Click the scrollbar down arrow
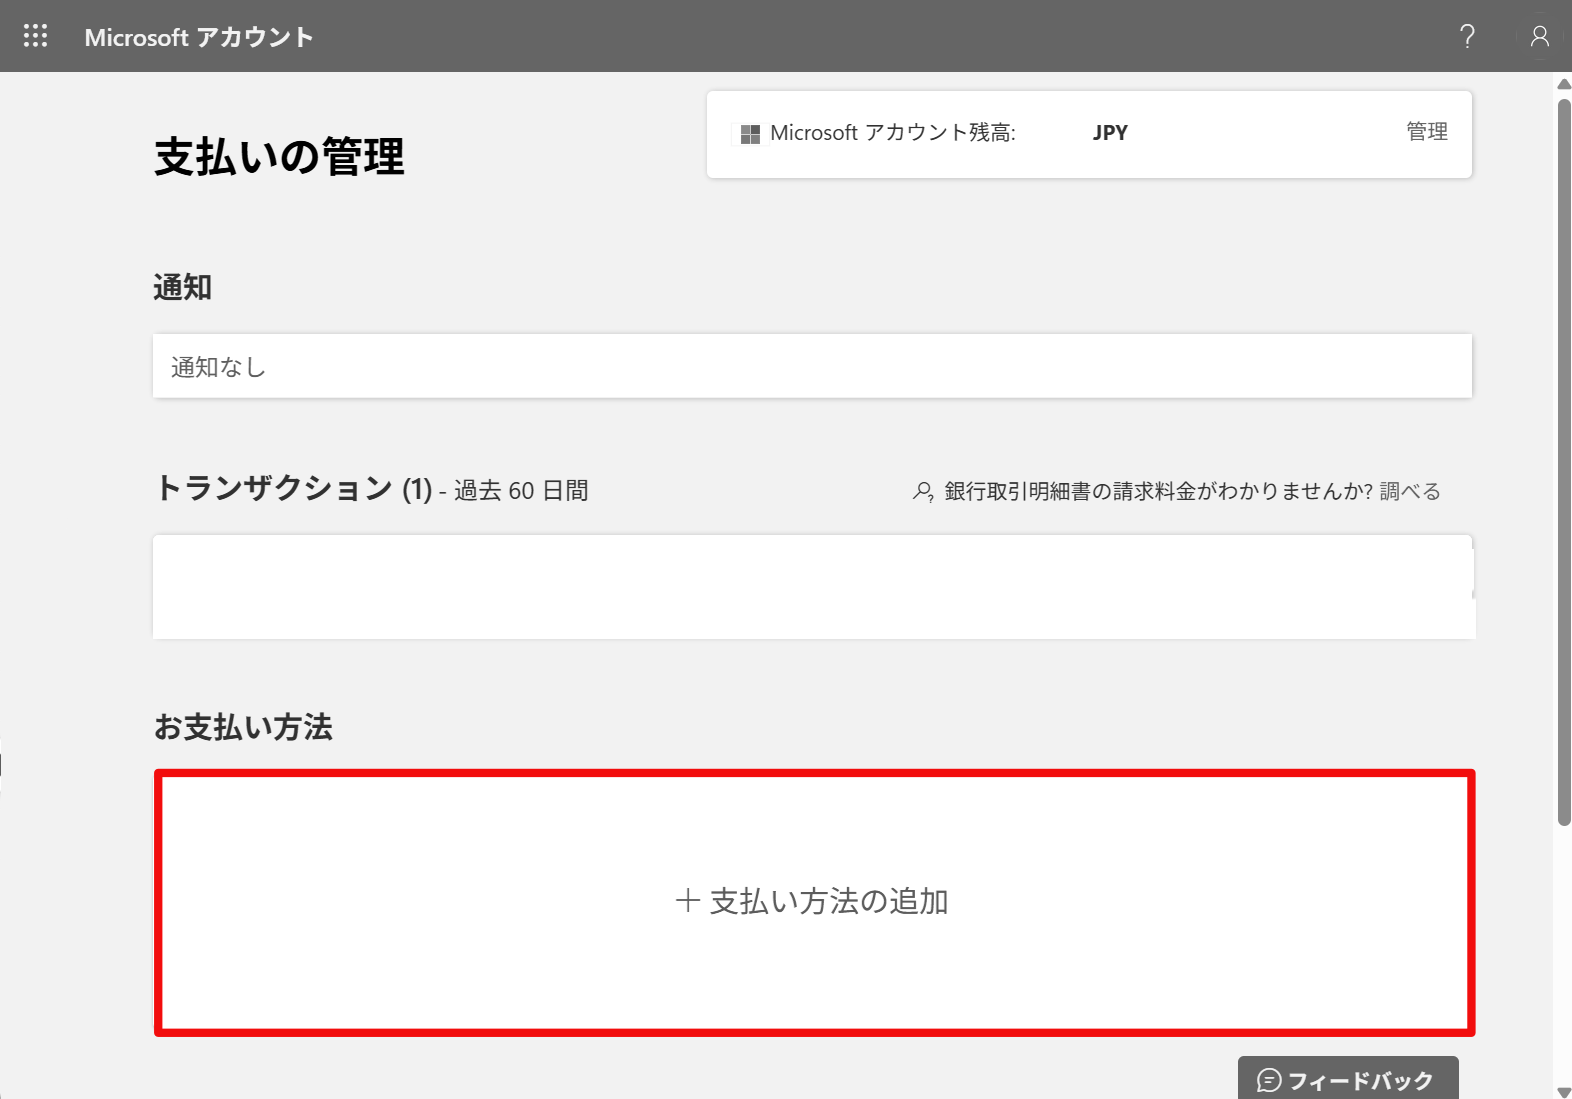 point(1564,1091)
